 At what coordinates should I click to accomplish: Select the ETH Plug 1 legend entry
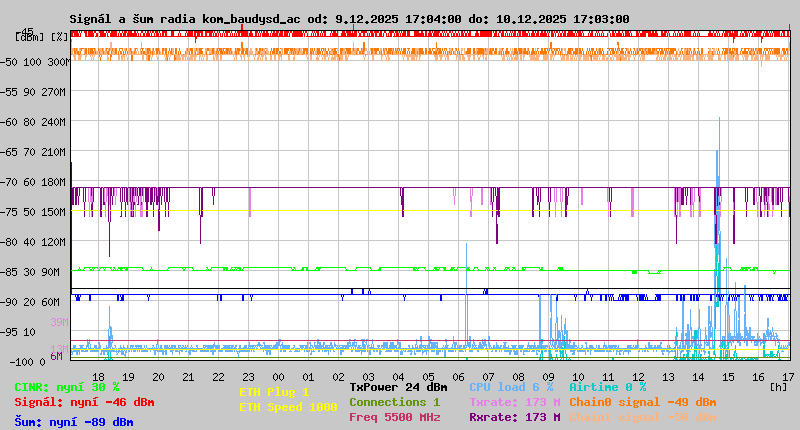click(x=274, y=392)
